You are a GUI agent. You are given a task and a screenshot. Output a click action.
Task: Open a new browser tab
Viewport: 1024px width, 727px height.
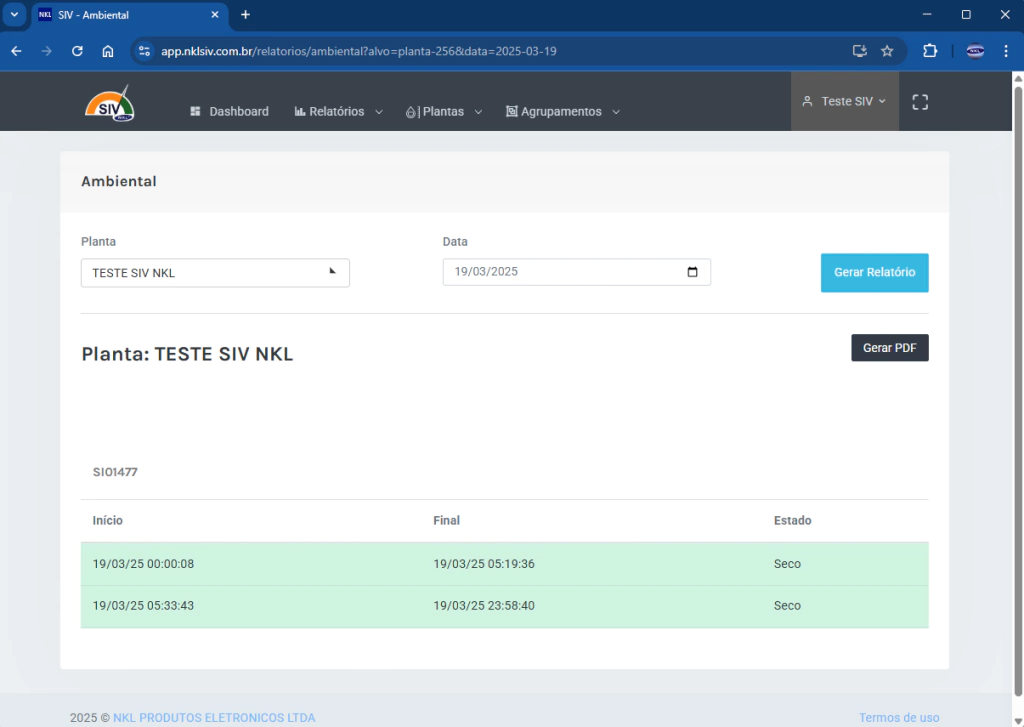coord(246,15)
